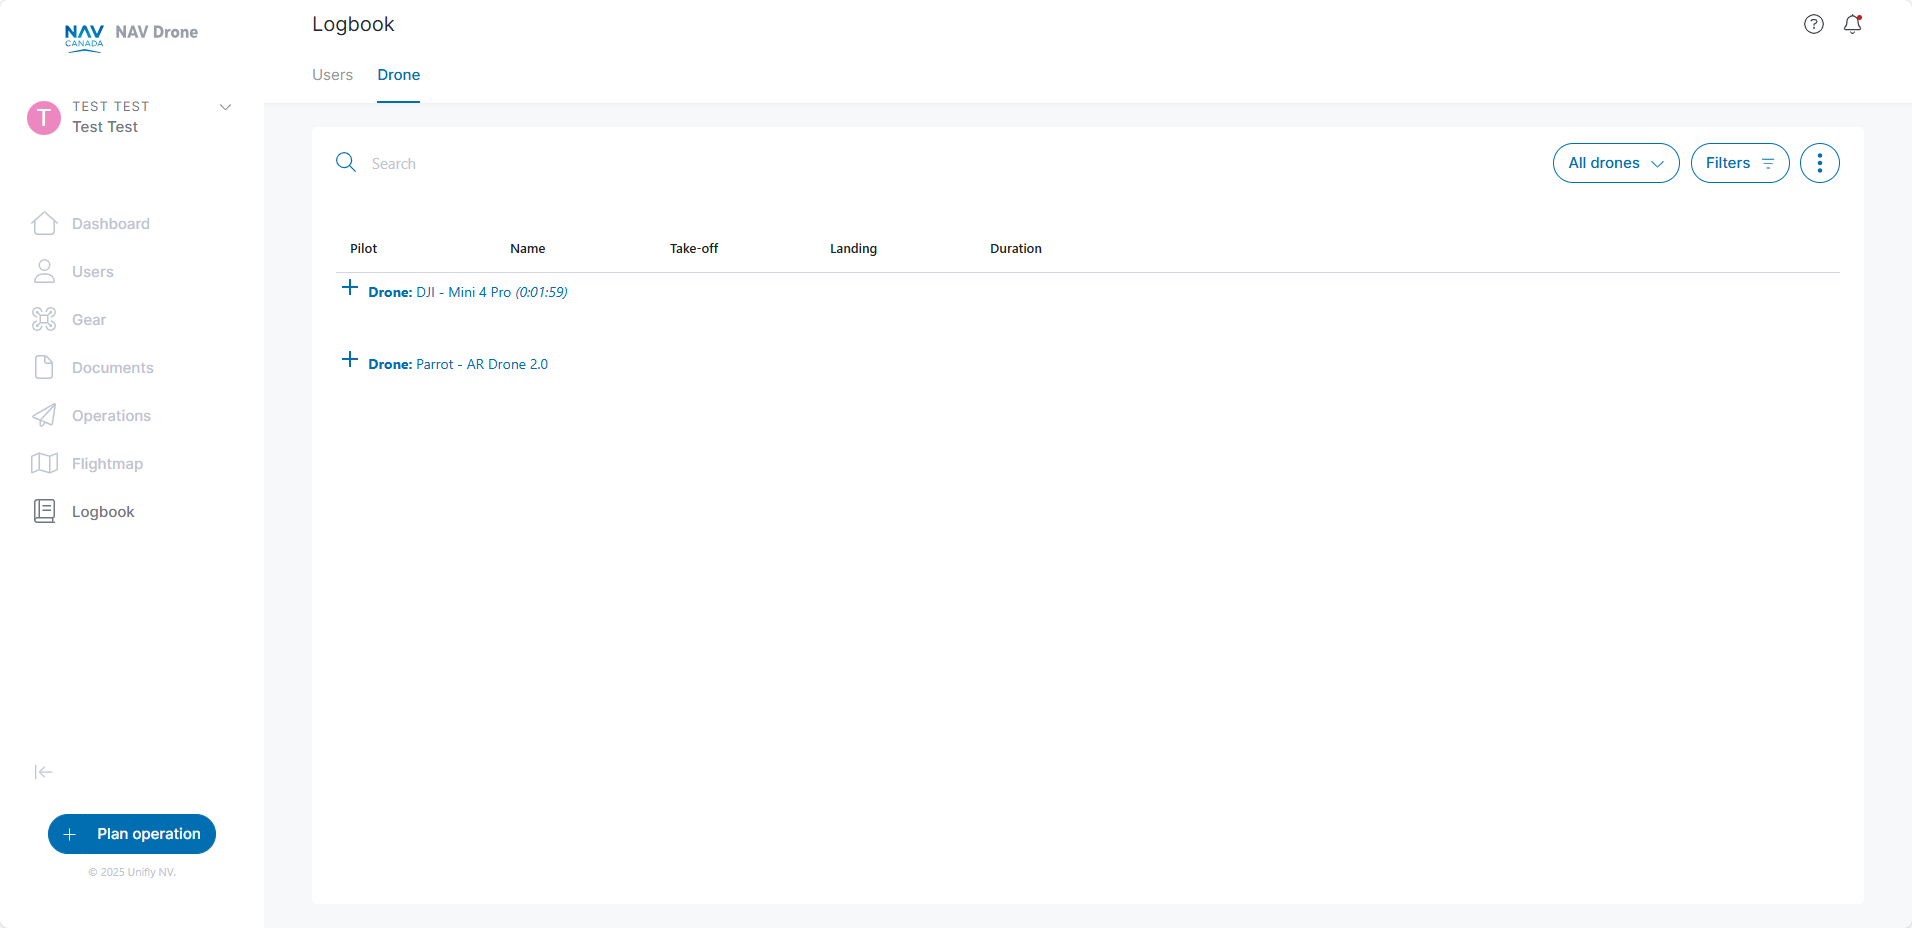Switch to the Users tab in Logbook
The image size is (1912, 928).
pyautogui.click(x=332, y=75)
